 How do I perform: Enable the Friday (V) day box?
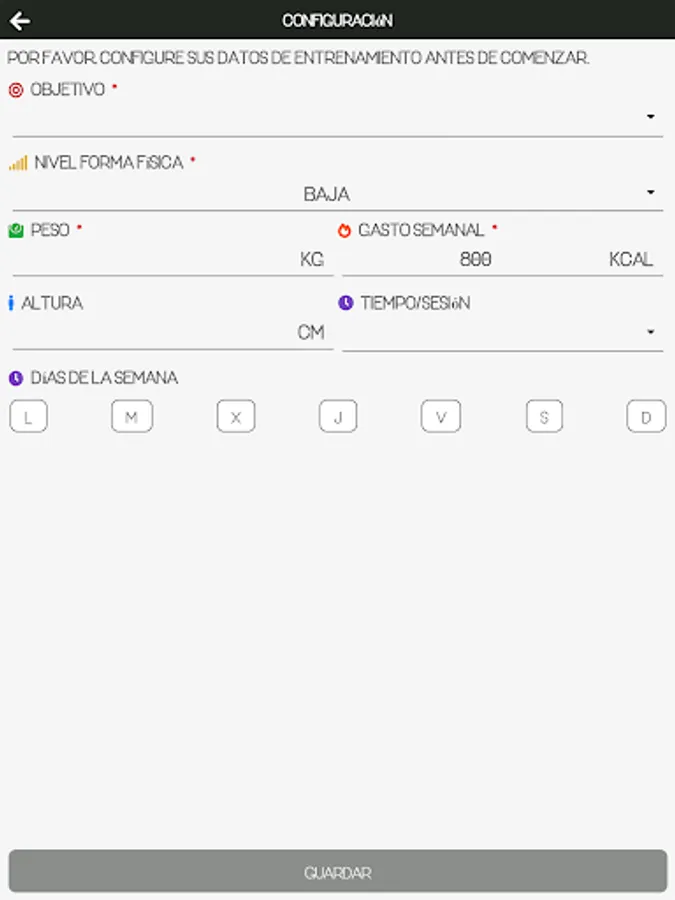pyautogui.click(x=440, y=417)
